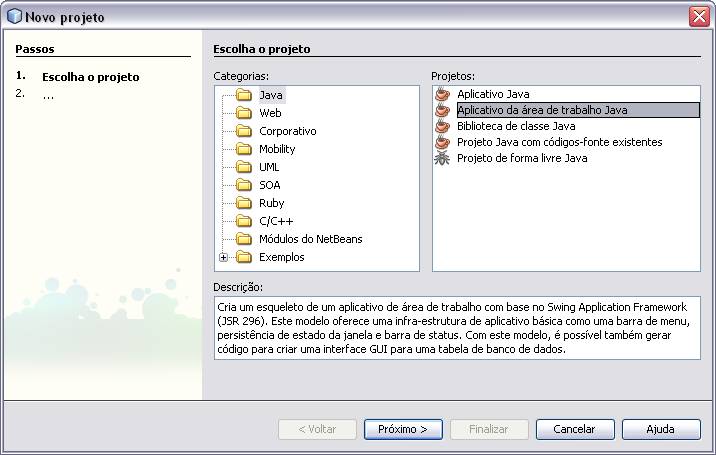Click the C/C++ folder icon
Image resolution: width=716 pixels, height=455 pixels.
244,221
